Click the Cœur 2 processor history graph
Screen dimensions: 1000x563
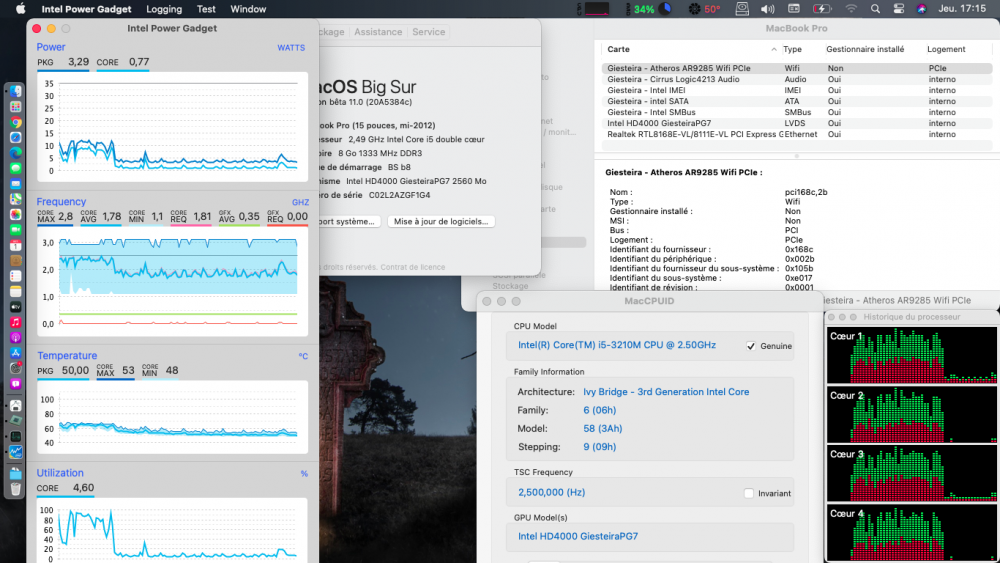tap(912, 414)
